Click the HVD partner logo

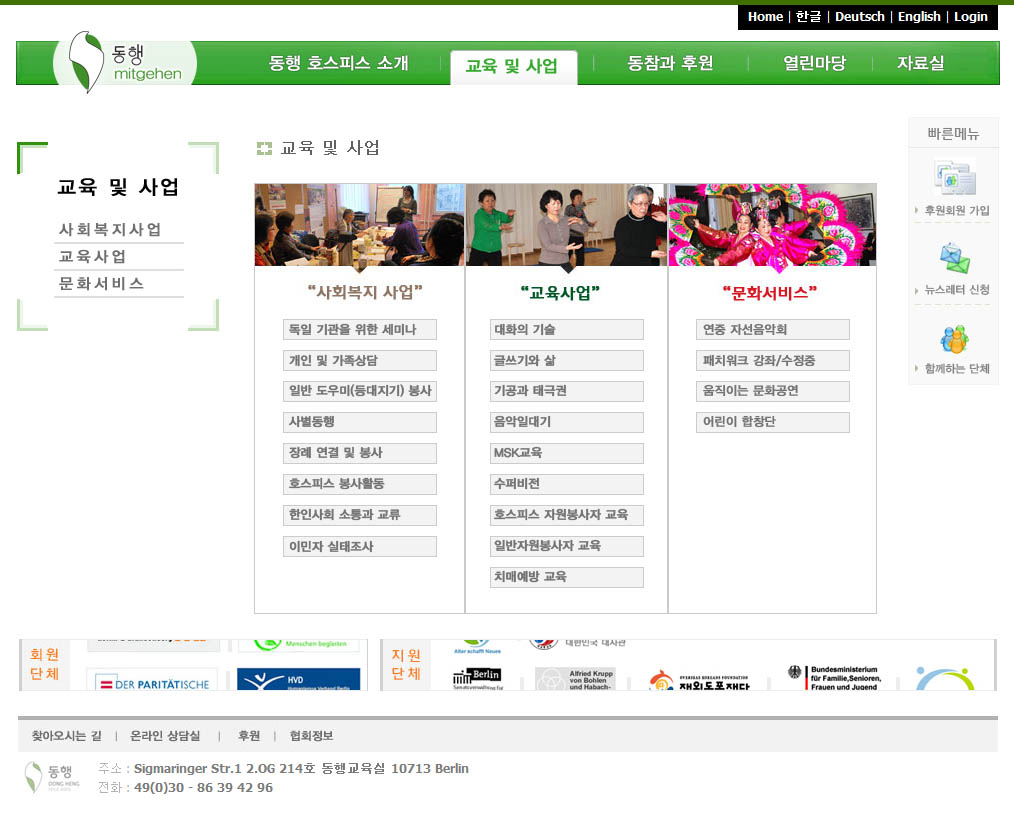click(x=298, y=679)
